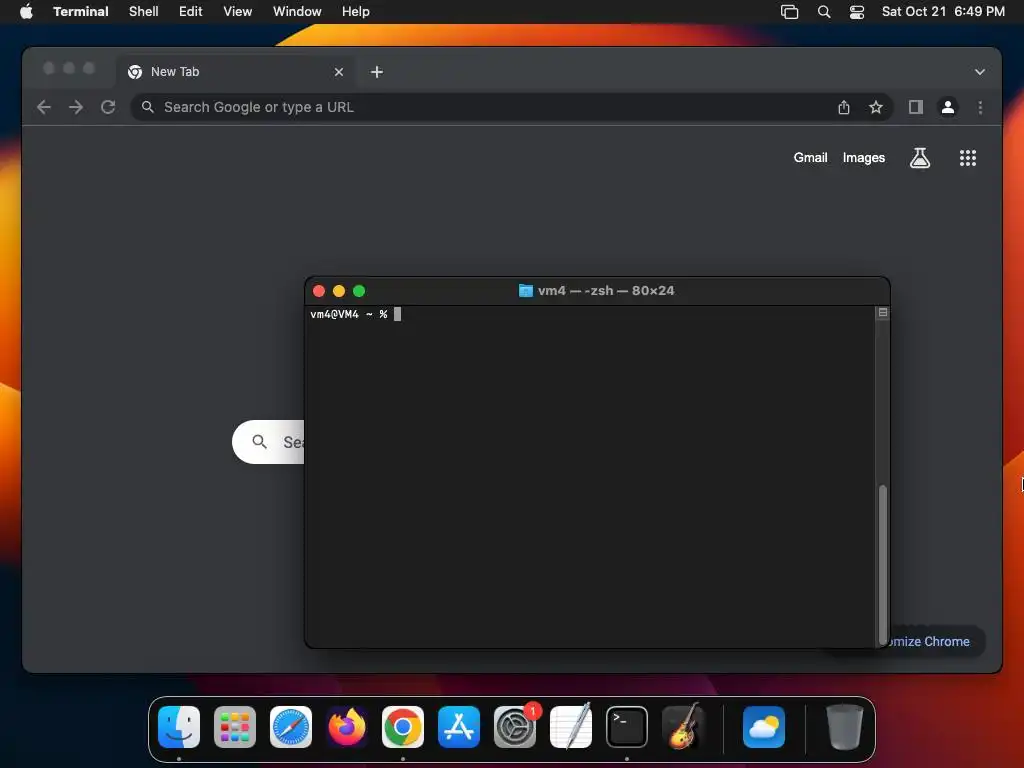Open the Help menu
Screen dimensions: 1024x768
pos(356,11)
